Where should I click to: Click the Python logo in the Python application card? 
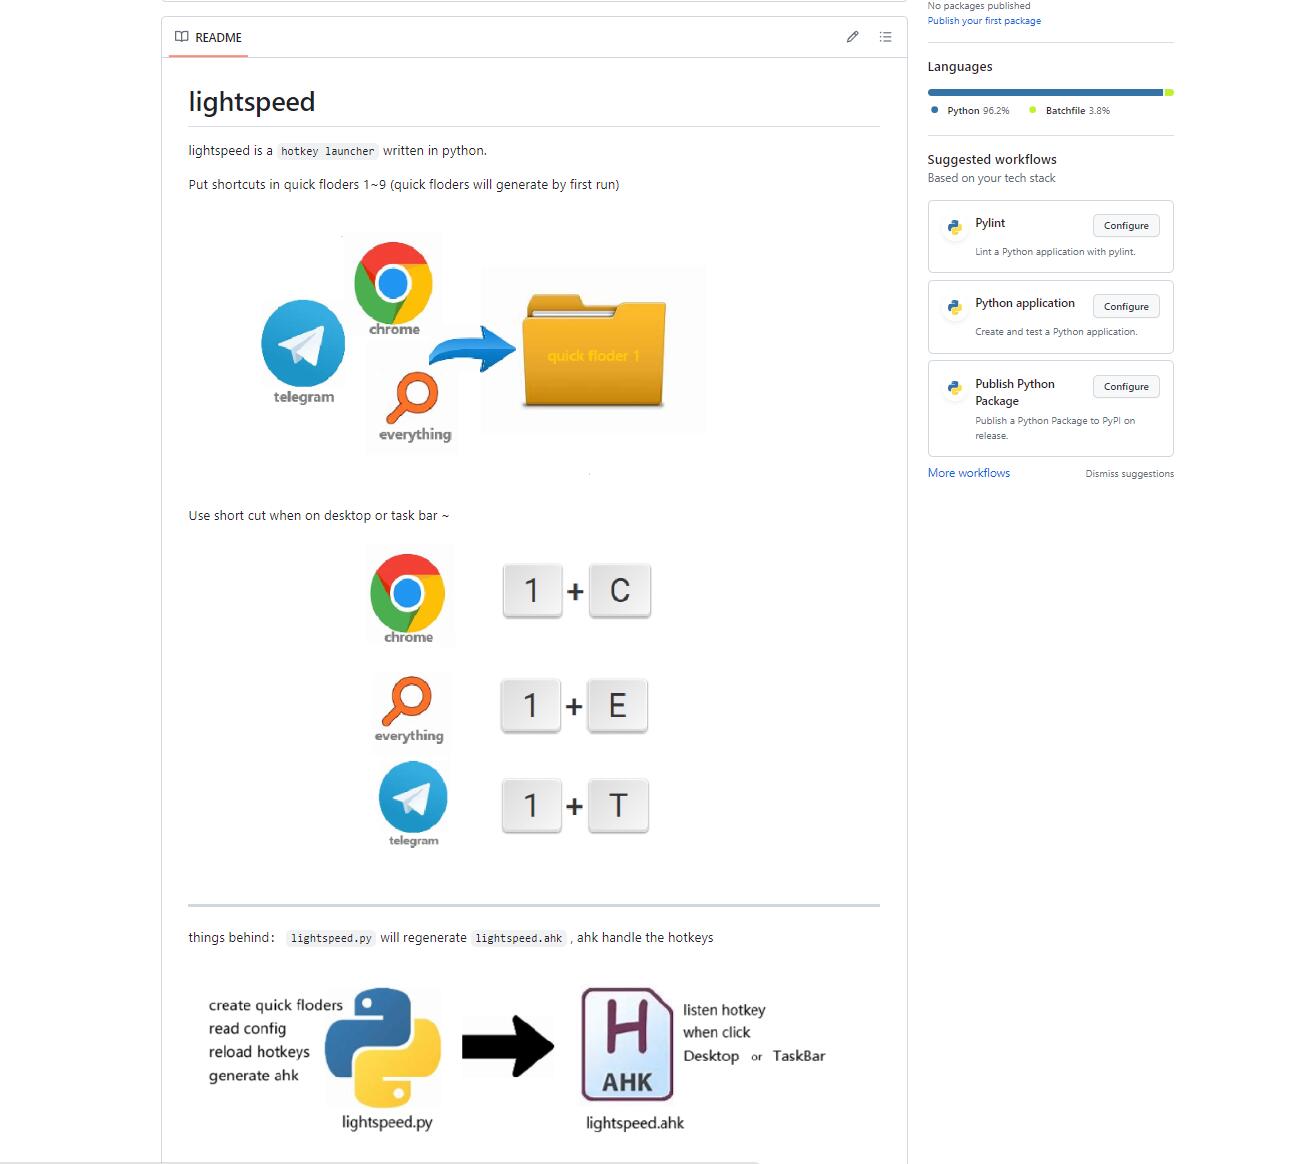[x=955, y=307]
